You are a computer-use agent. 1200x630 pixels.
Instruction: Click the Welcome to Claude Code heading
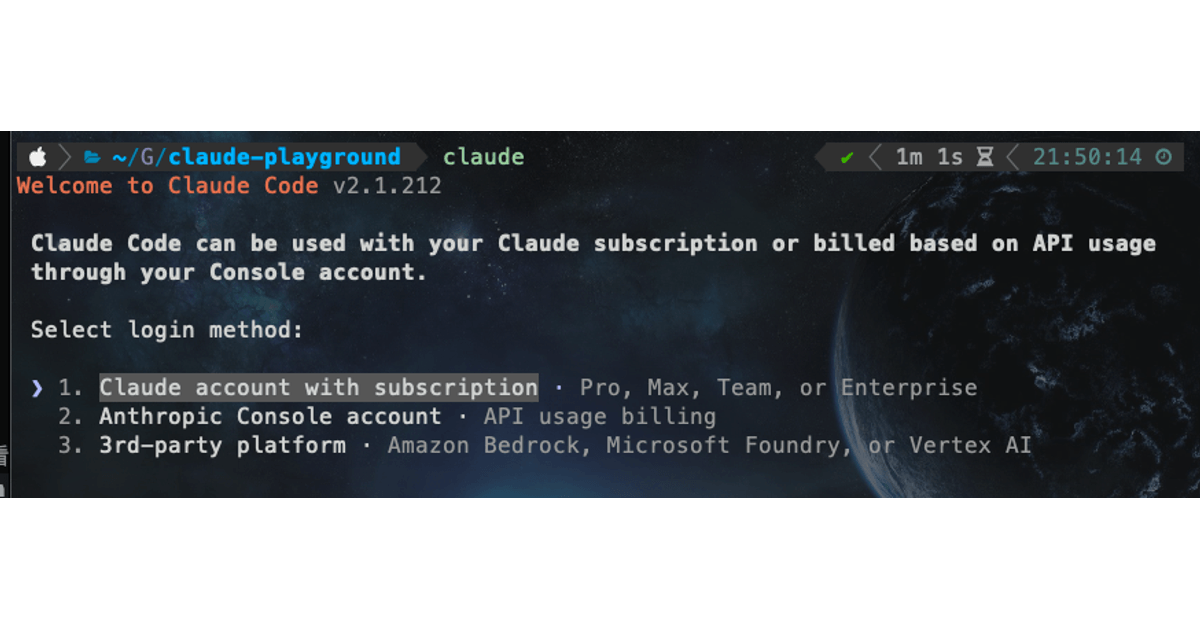pyautogui.click(x=168, y=186)
